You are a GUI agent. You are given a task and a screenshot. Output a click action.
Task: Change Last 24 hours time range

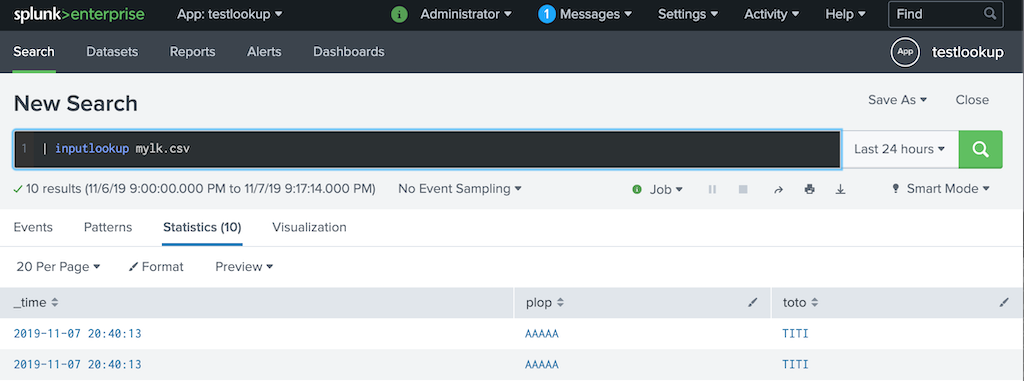tap(899, 149)
